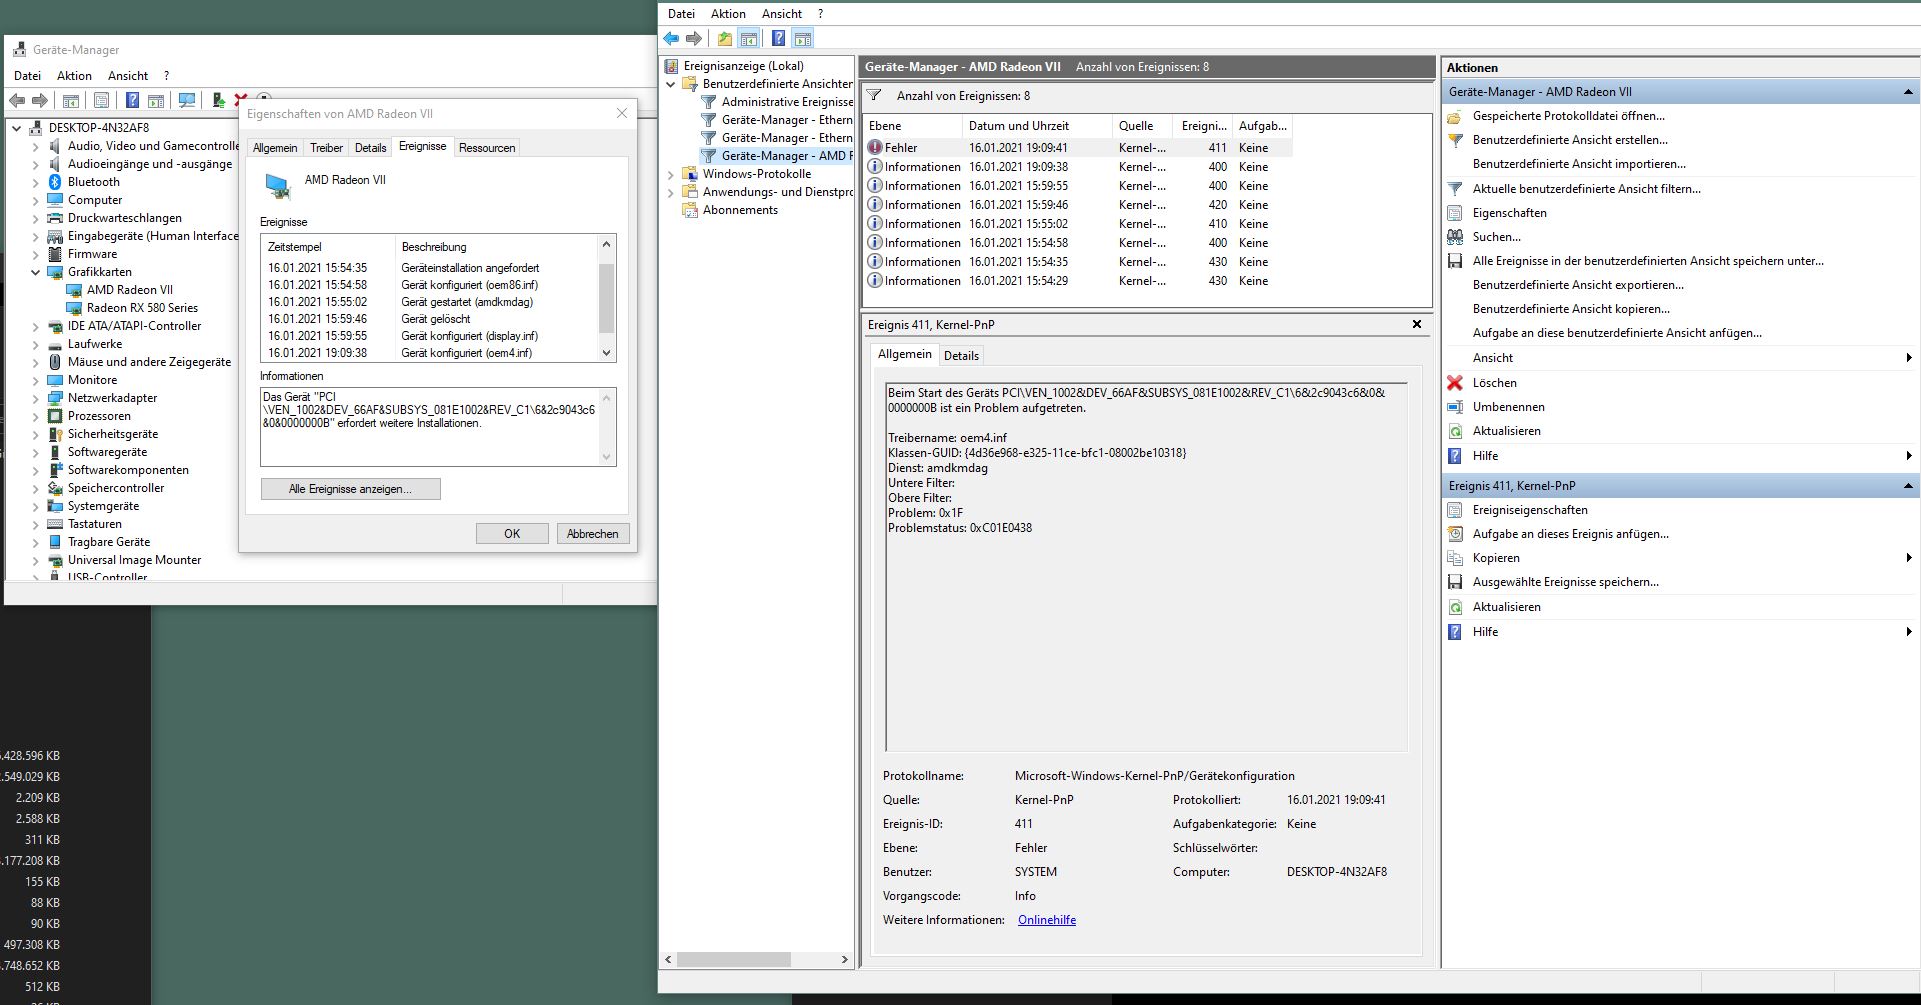Sort events by Quelle column header
This screenshot has height=1005, width=1921.
[x=1143, y=126]
